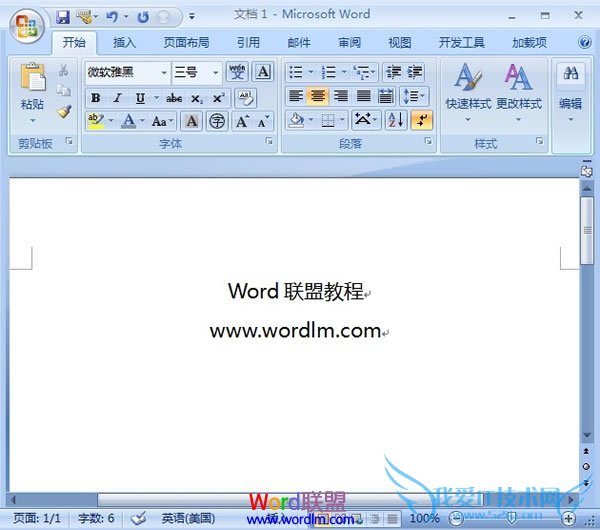
Task: Cut selection with scissors icon
Action: pyautogui.click(x=64, y=70)
